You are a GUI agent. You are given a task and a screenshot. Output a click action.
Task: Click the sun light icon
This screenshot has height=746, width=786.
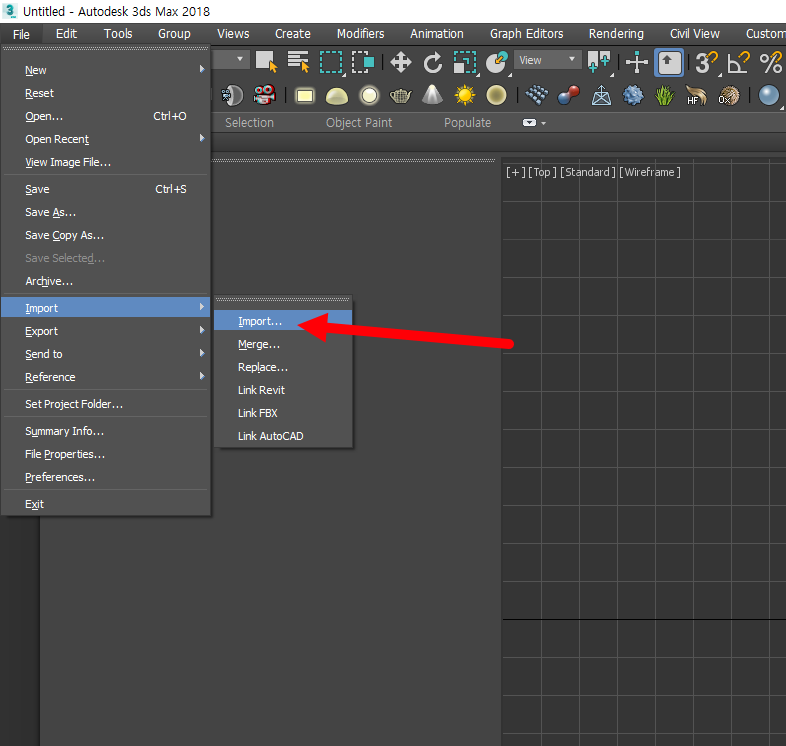pyautogui.click(x=464, y=95)
